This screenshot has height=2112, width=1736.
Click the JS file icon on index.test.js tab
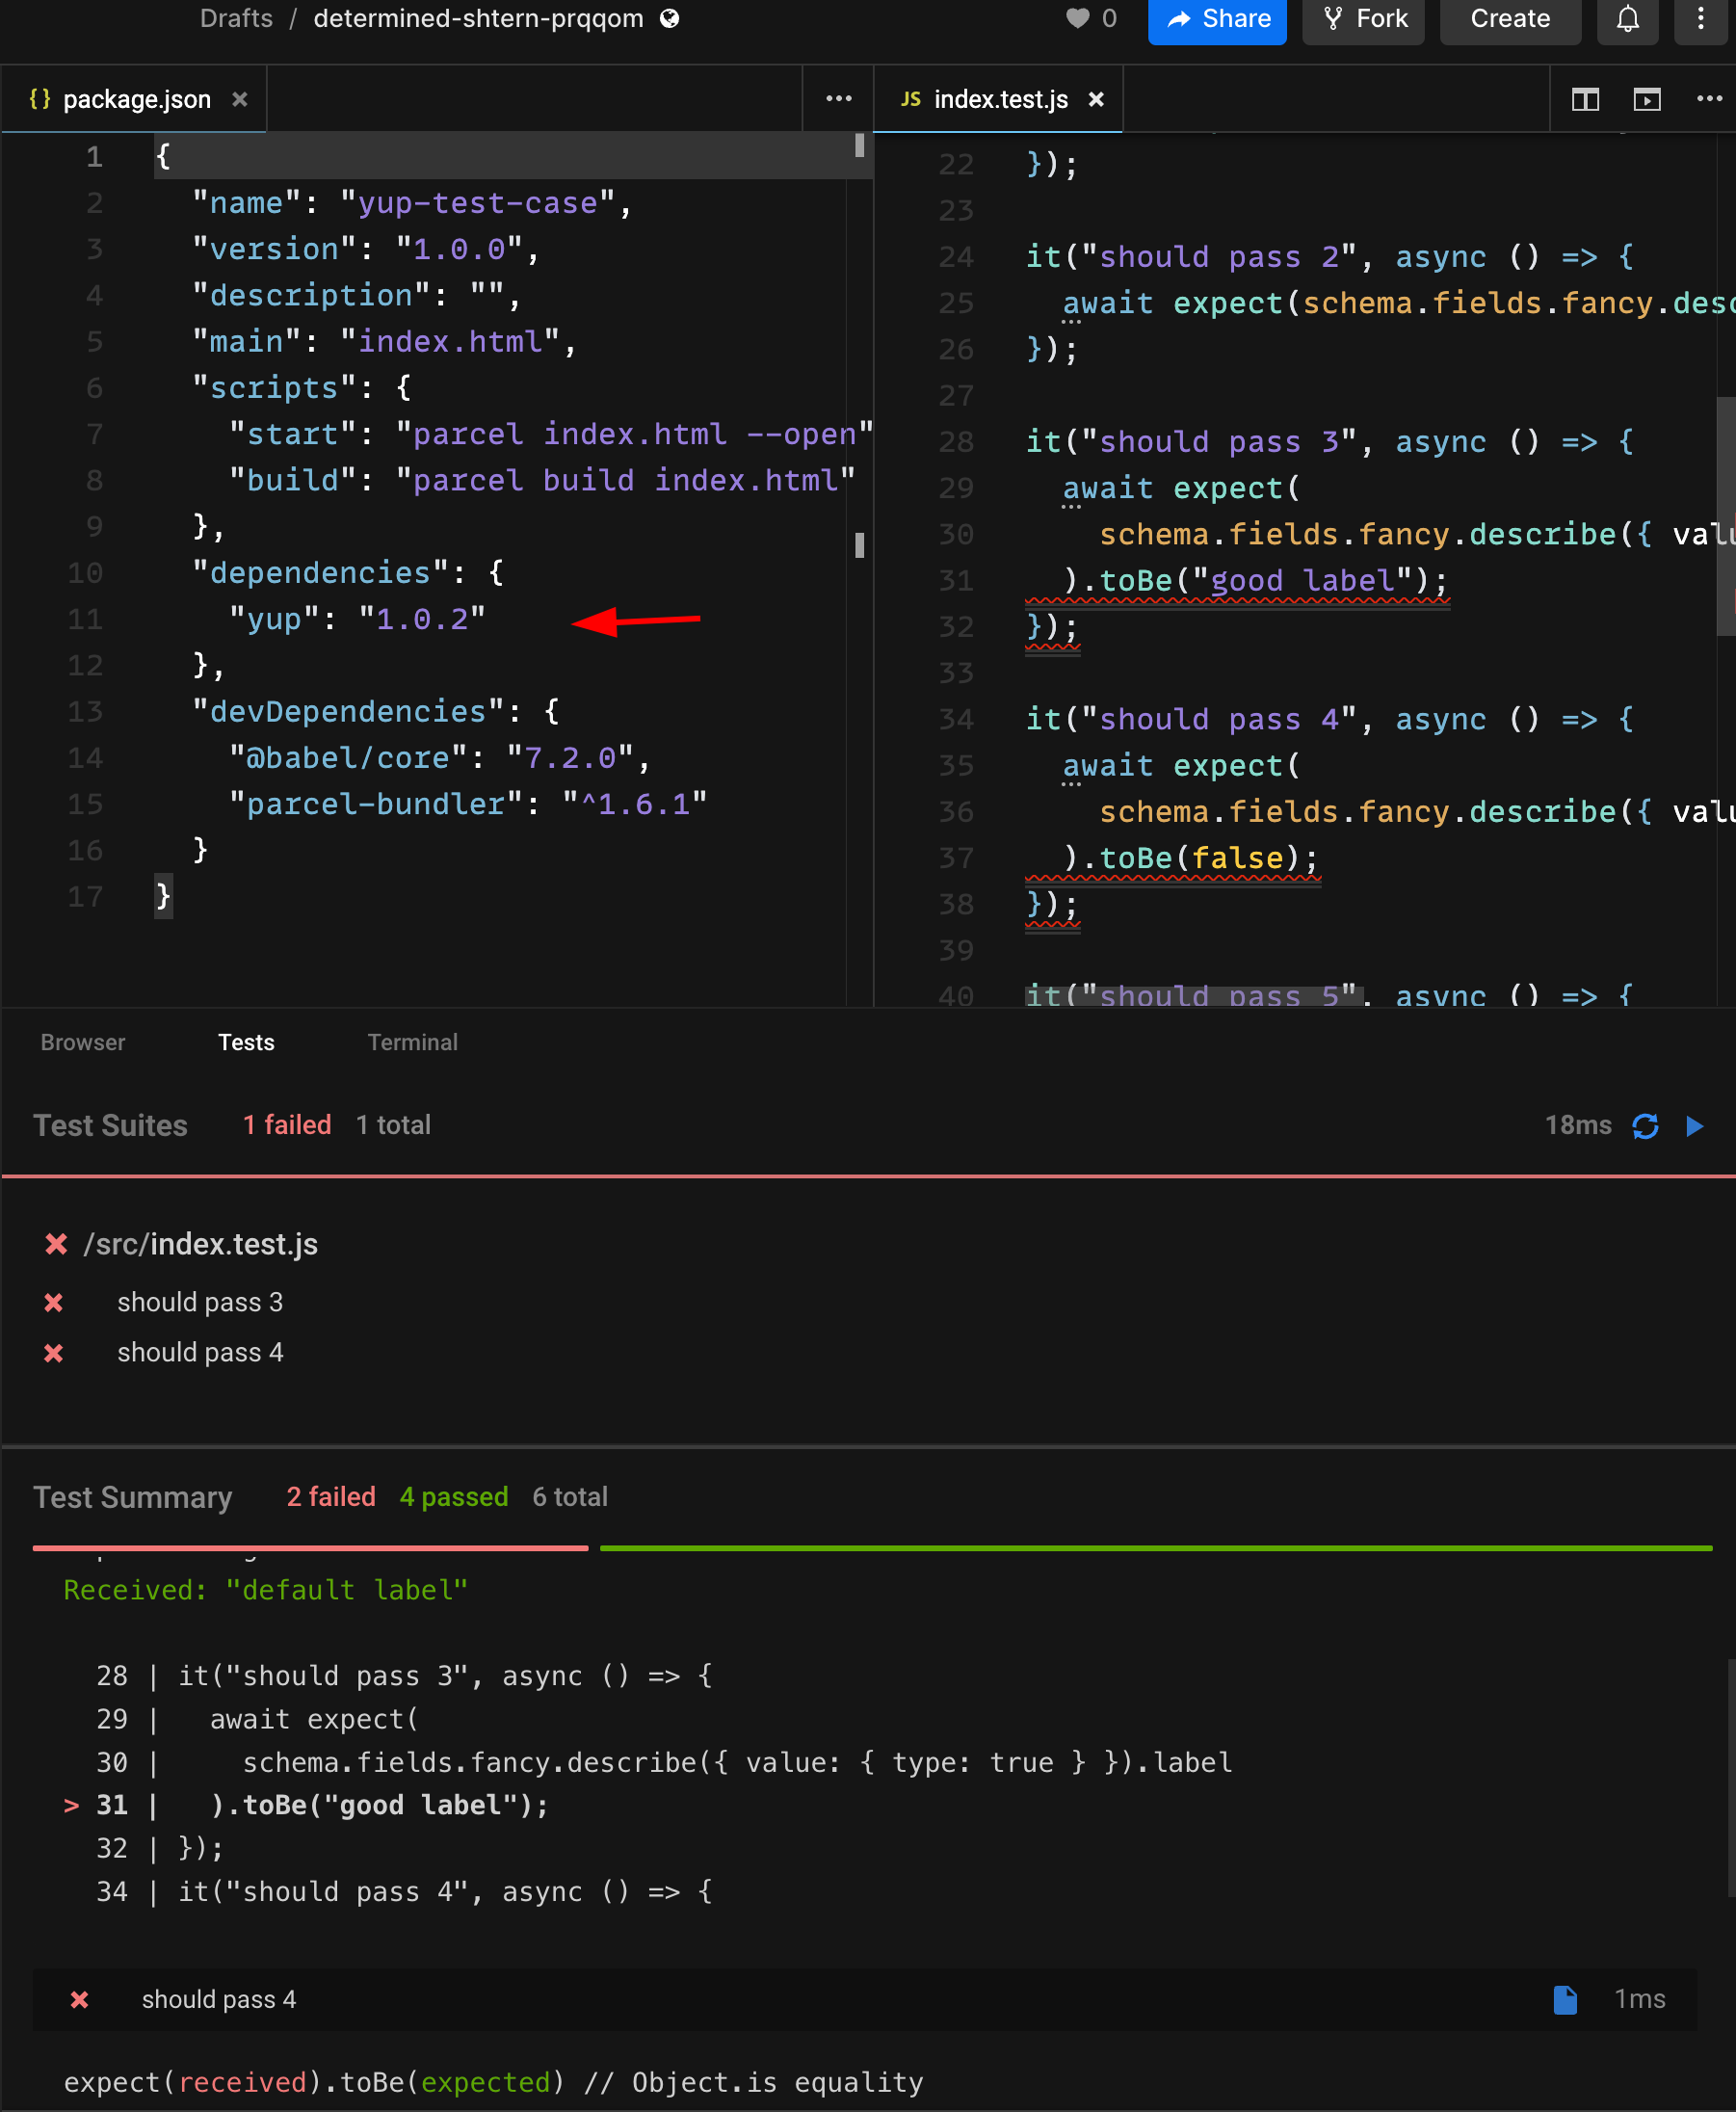coord(911,99)
